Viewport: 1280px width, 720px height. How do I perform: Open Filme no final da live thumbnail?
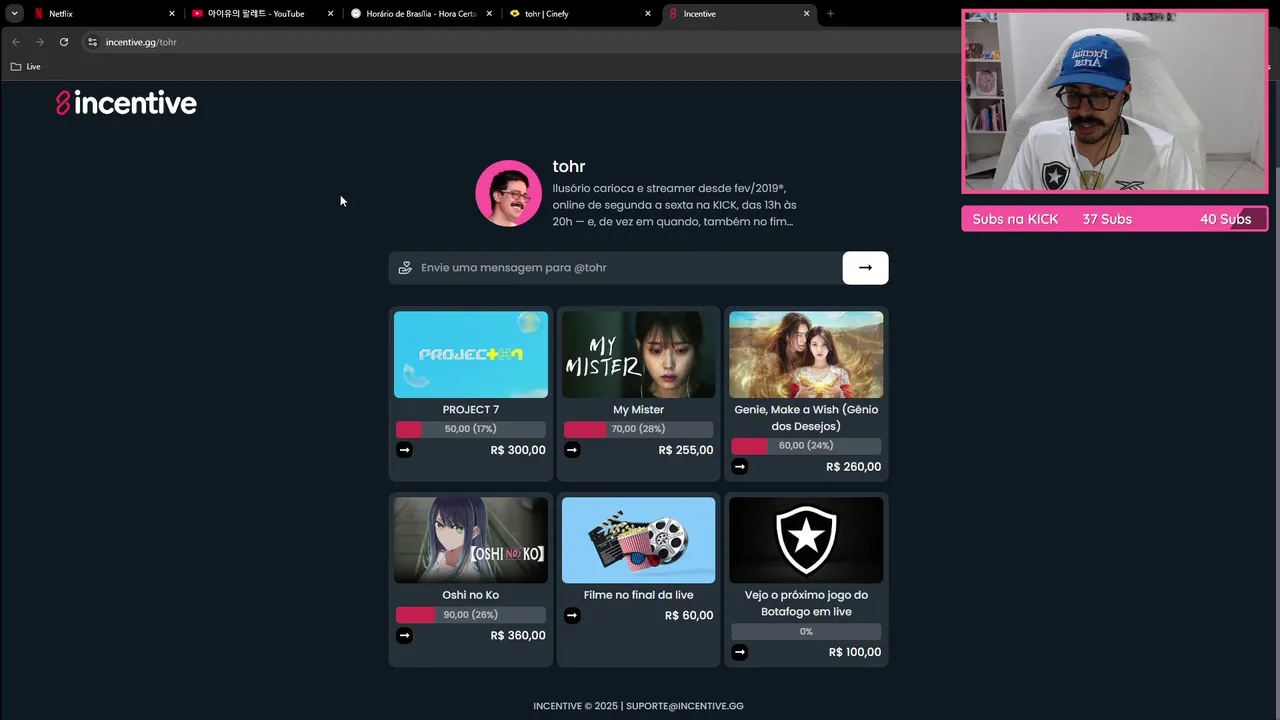coord(638,540)
